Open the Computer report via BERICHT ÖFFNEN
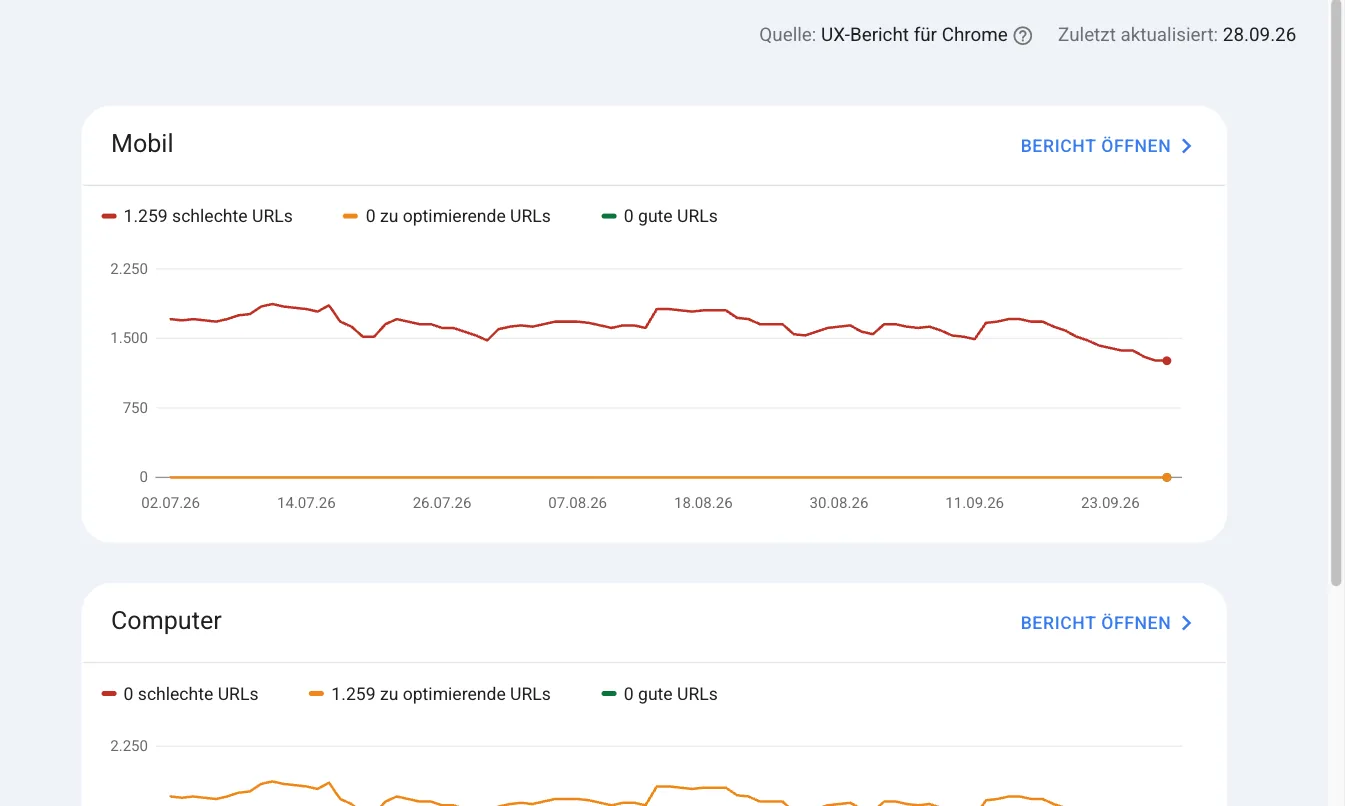Image resolution: width=1345 pixels, height=806 pixels. tap(1107, 623)
